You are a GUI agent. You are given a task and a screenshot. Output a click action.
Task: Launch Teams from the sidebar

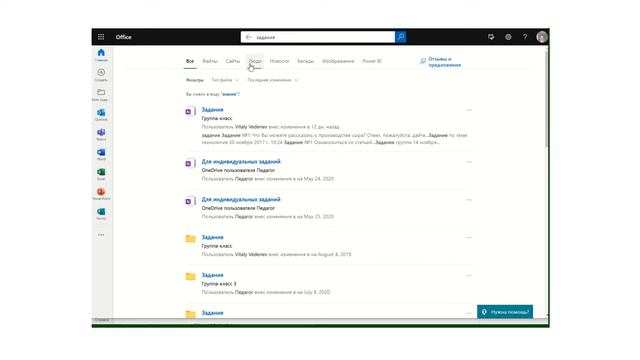click(x=101, y=134)
